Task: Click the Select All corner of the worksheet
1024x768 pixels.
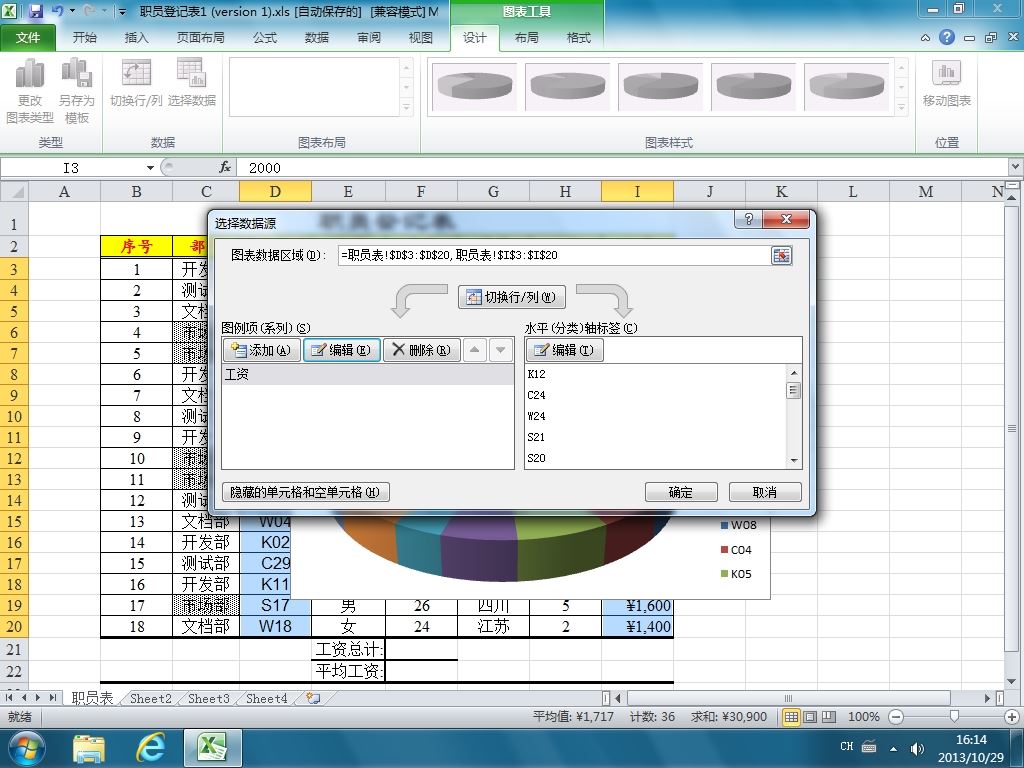Action: pyautogui.click(x=14, y=191)
